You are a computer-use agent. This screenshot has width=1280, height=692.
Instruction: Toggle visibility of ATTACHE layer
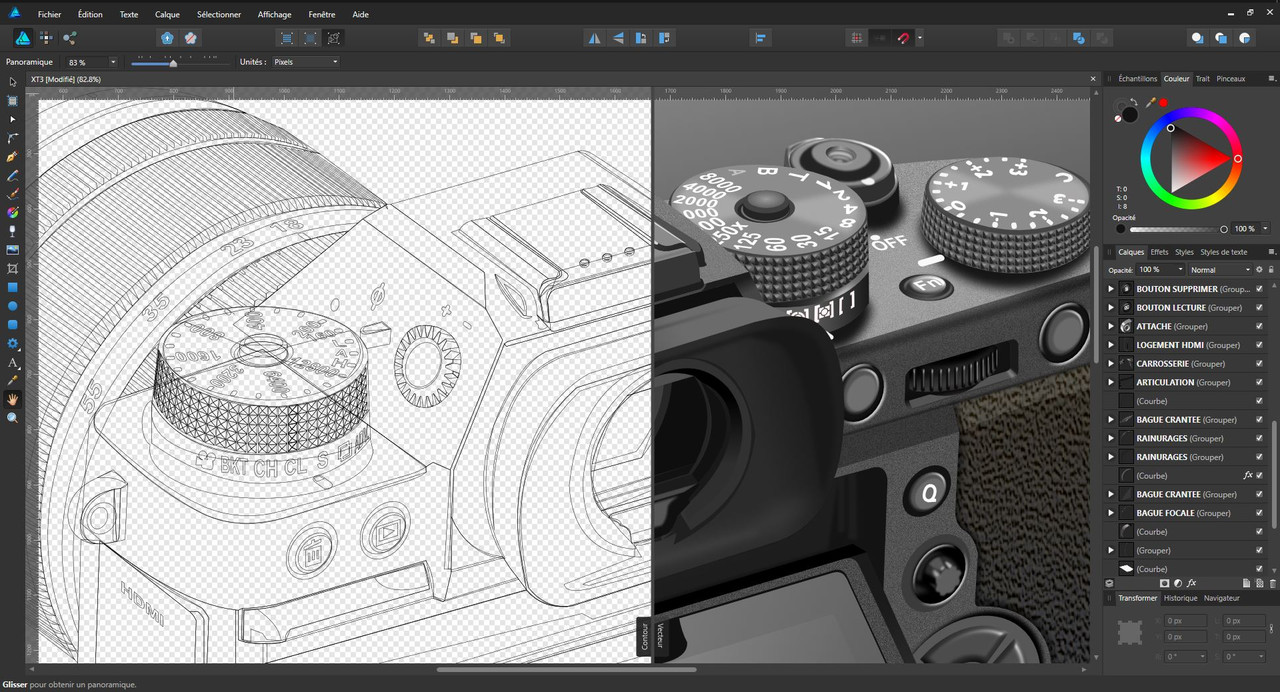tap(1259, 326)
